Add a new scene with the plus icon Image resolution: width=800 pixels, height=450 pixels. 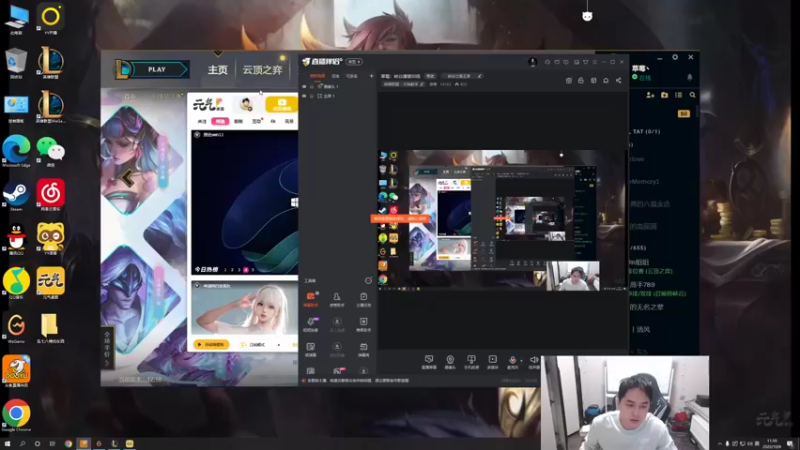(x=371, y=76)
